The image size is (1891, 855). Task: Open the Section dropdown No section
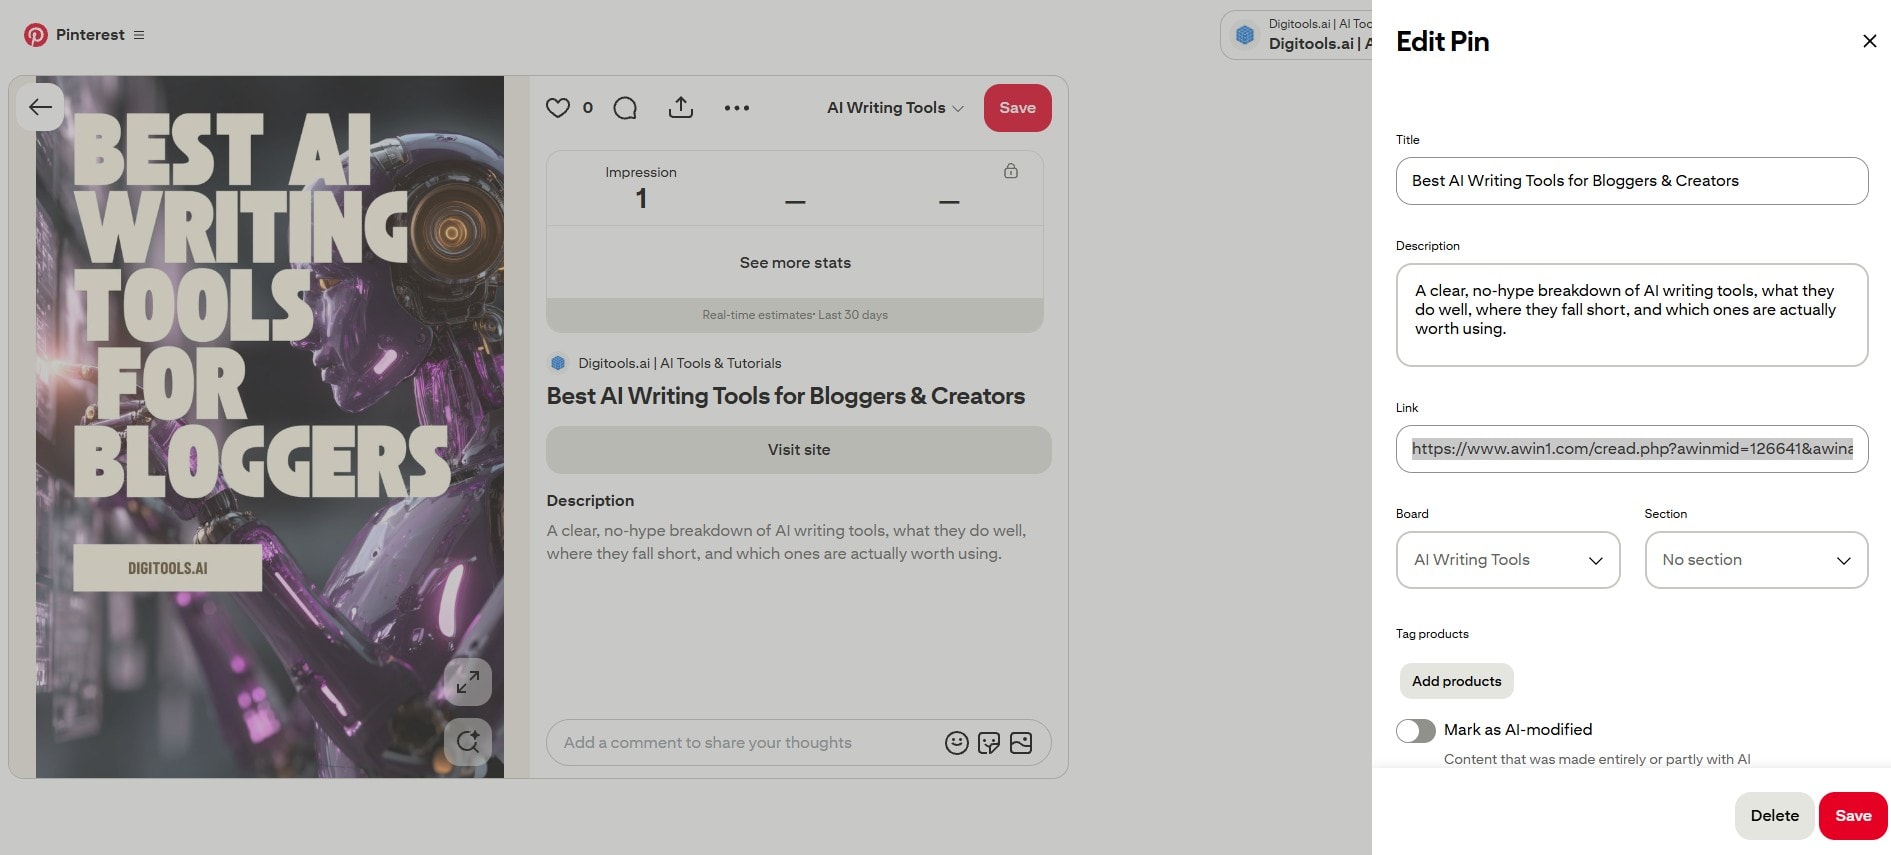coord(1756,560)
